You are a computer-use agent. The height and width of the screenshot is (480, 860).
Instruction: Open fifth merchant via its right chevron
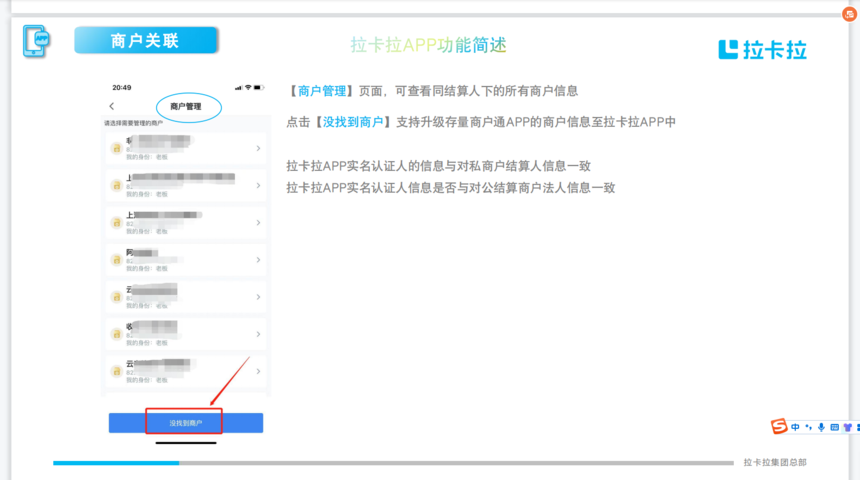(258, 297)
